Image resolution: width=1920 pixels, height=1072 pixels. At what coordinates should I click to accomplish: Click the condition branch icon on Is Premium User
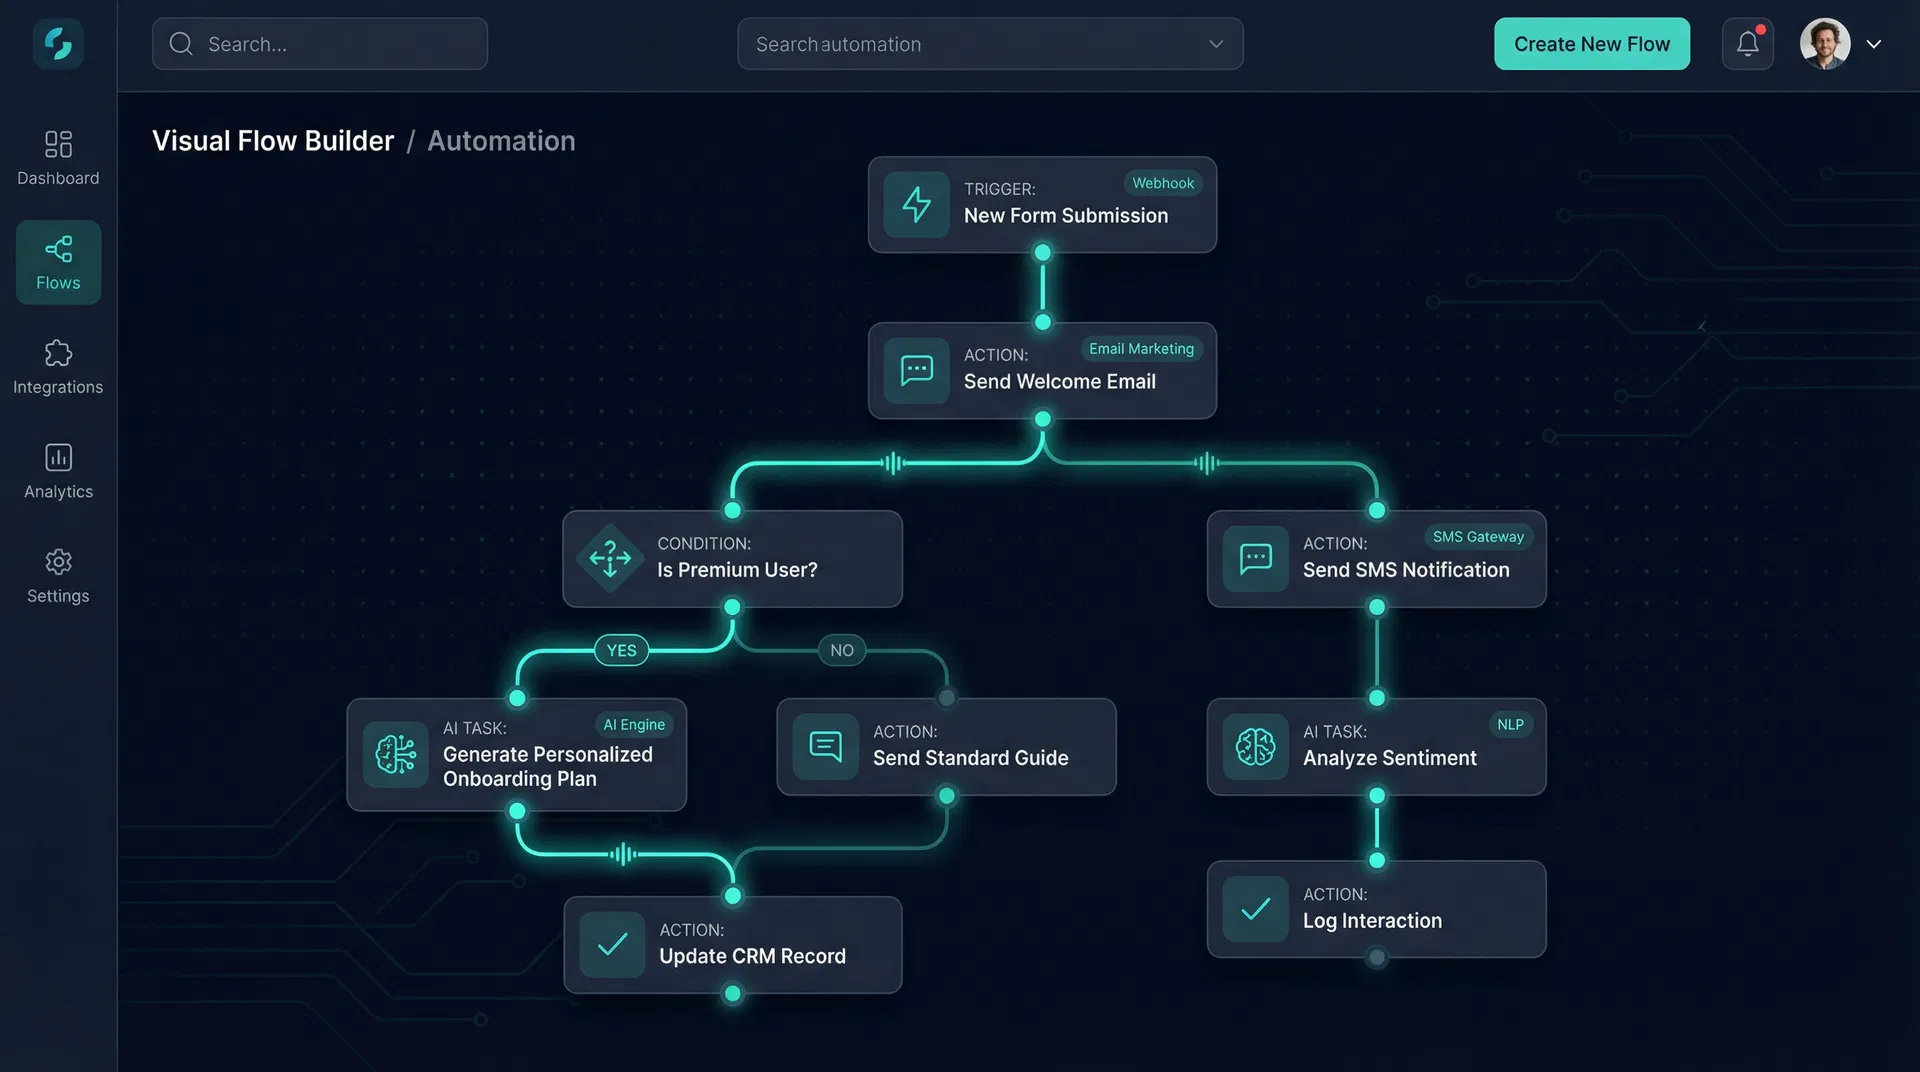(609, 558)
